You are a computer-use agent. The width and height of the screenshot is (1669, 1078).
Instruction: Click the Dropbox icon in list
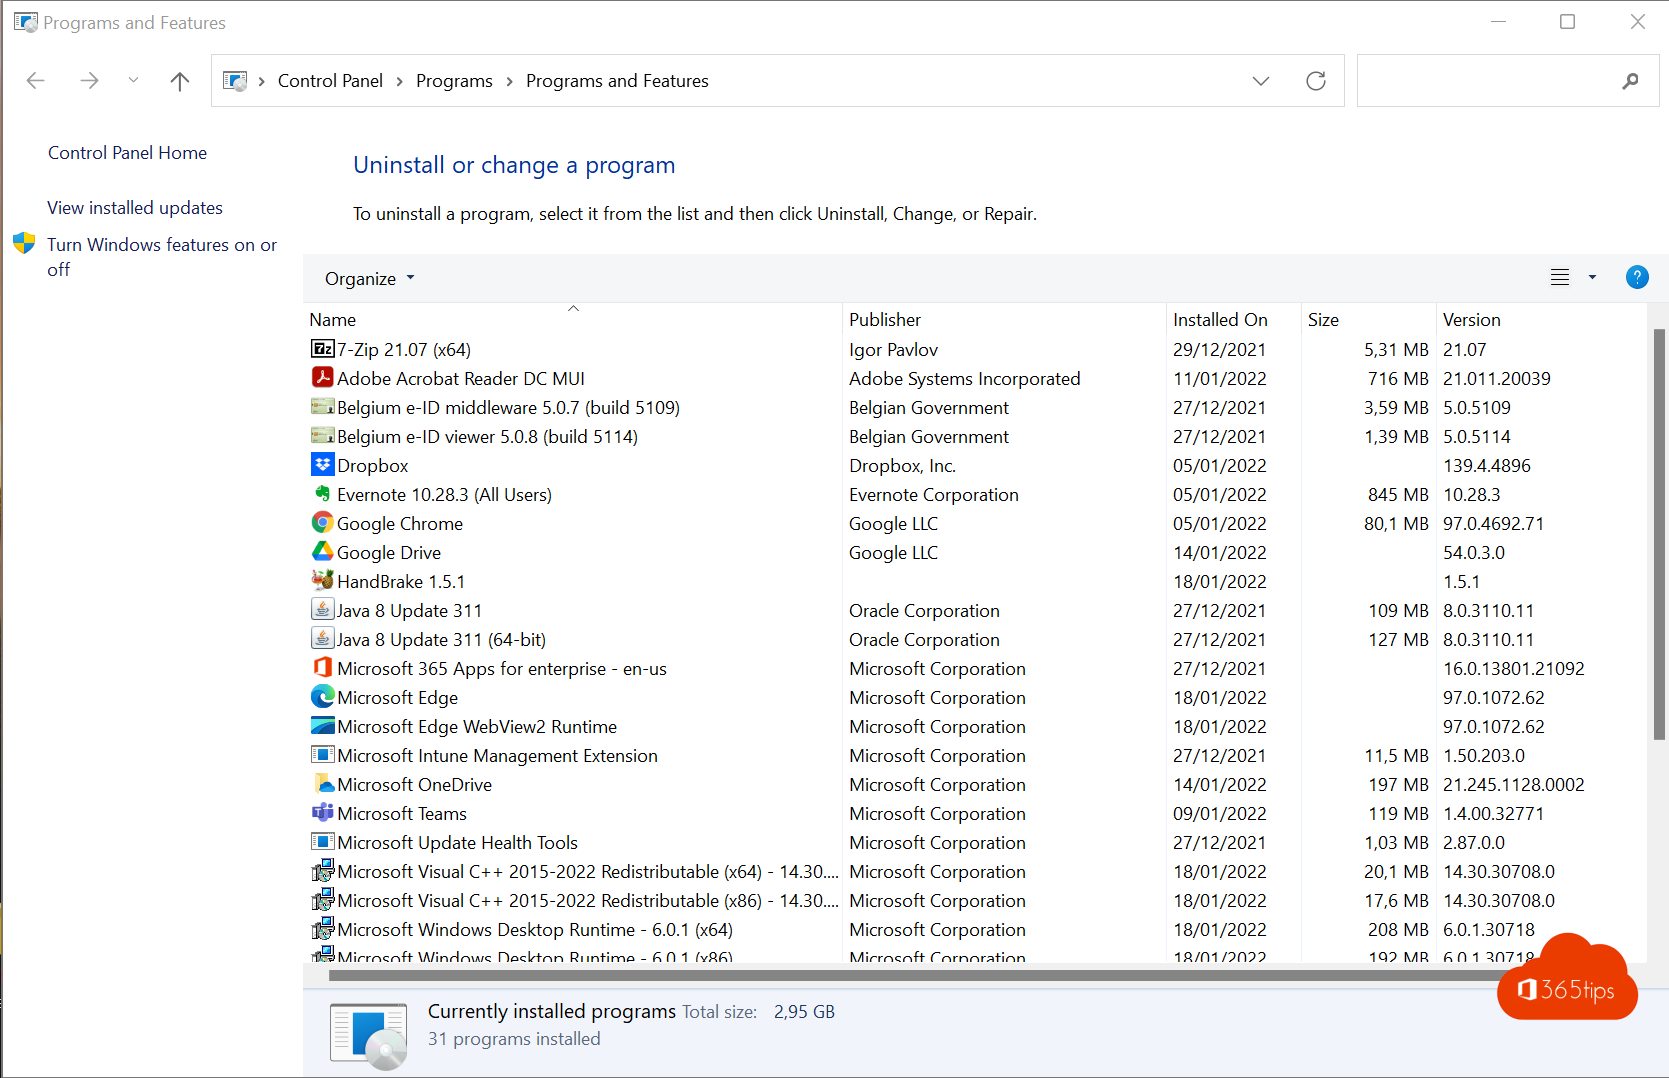pyautogui.click(x=322, y=465)
